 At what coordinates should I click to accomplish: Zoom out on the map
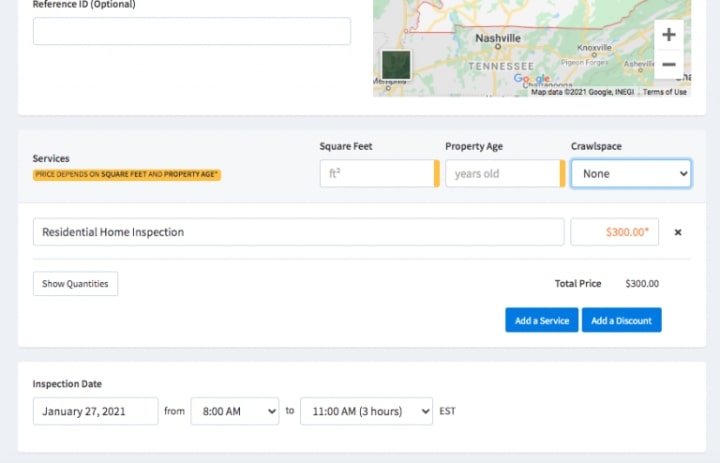[669, 64]
